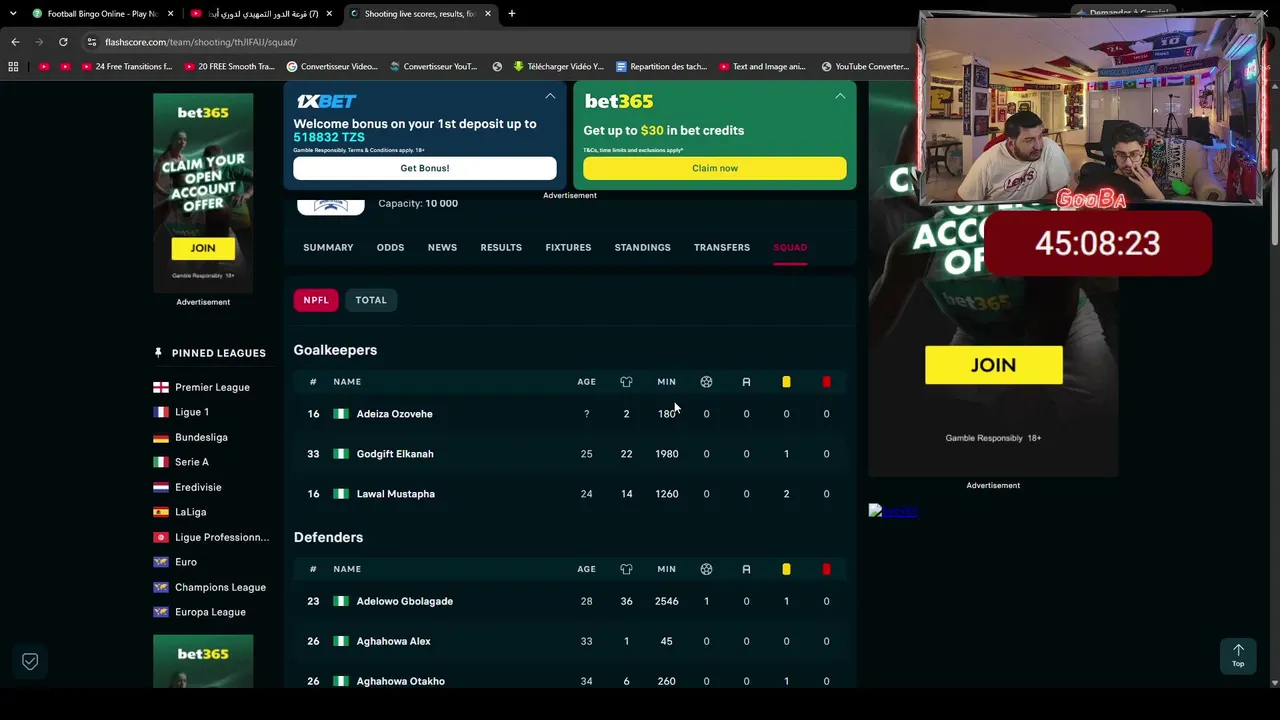Open the 'Repartition des tach...' bookmark
This screenshot has height=720, width=1280.
point(662,67)
